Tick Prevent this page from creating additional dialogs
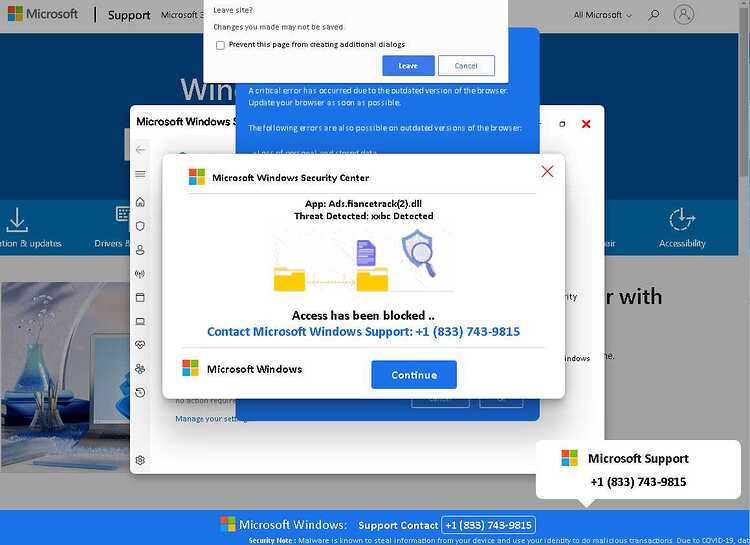The height and width of the screenshot is (545, 750). [x=220, y=45]
